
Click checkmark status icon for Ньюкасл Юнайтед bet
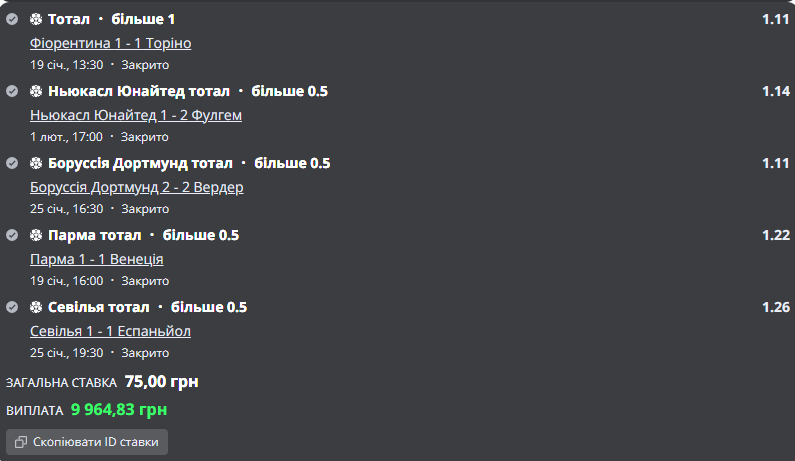[12, 91]
